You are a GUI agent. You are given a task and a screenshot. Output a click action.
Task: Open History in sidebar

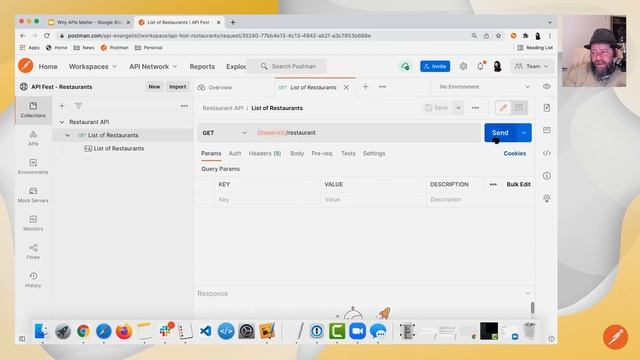click(33, 280)
